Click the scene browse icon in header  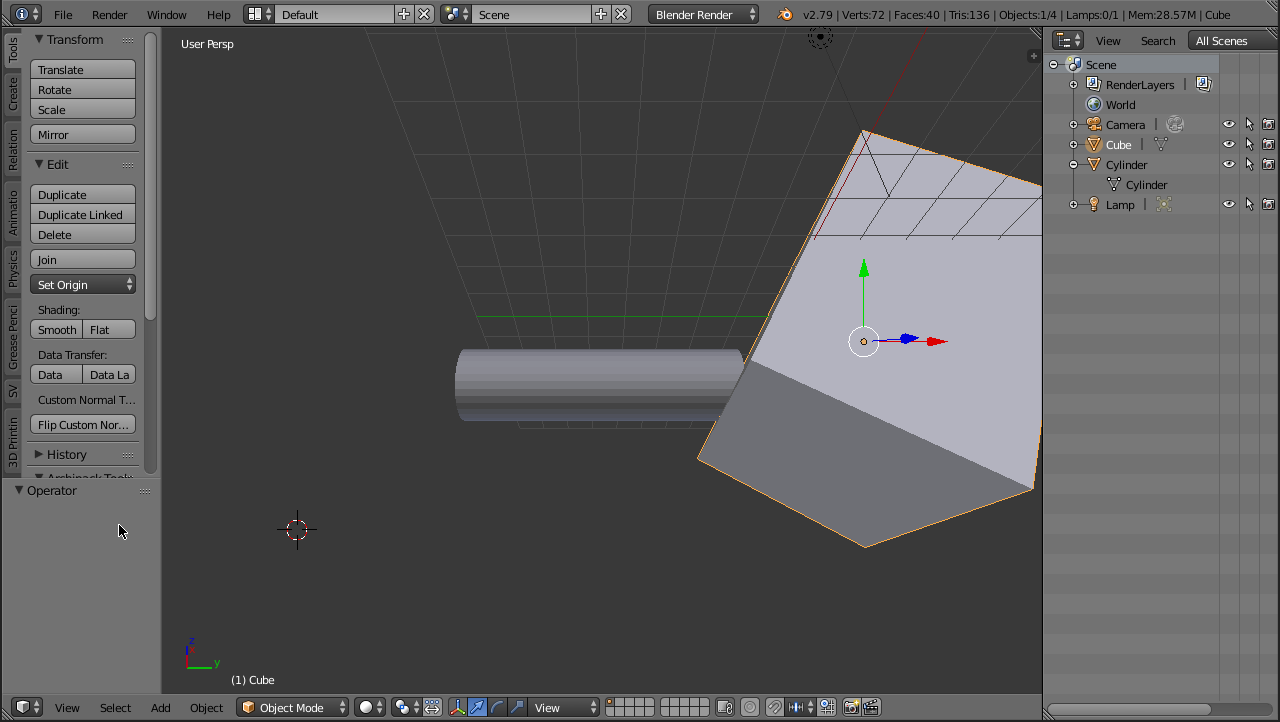(x=456, y=14)
